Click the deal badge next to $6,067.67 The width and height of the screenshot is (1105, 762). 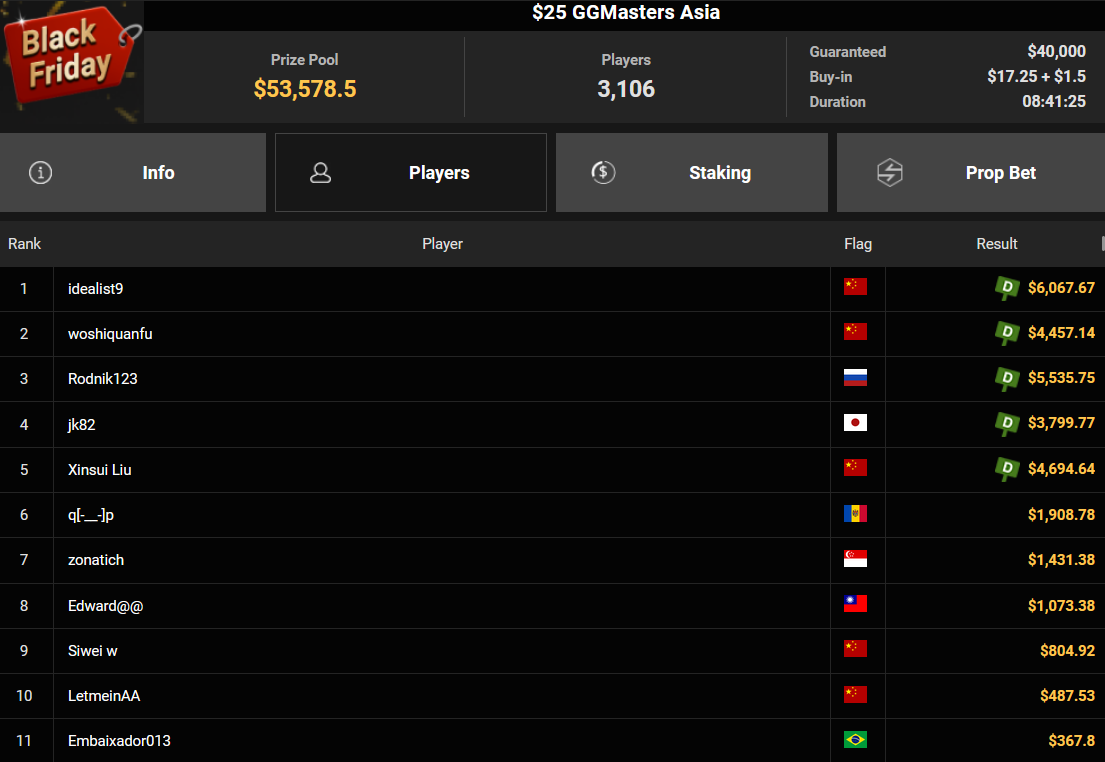(1007, 288)
